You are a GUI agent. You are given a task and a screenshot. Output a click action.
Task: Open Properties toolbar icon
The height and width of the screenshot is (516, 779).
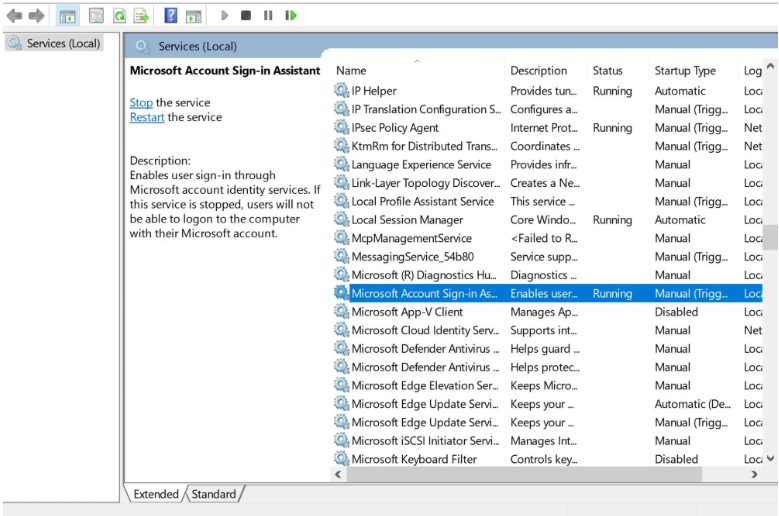point(96,16)
